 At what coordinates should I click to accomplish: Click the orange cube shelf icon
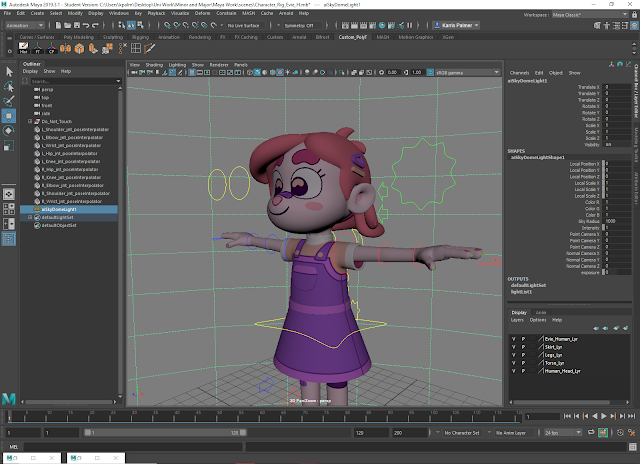[x=79, y=48]
